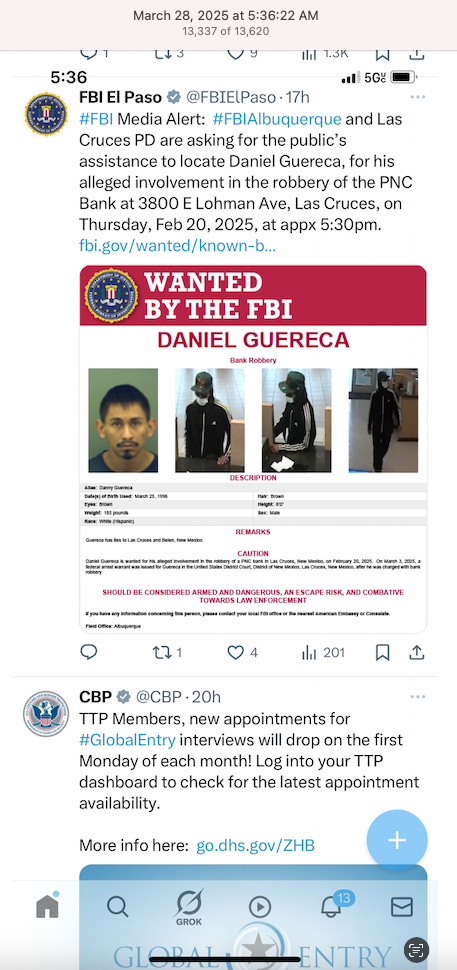The height and width of the screenshot is (970, 457).
Task: Like the Daniel Guereca wanted post
Action: point(242,652)
